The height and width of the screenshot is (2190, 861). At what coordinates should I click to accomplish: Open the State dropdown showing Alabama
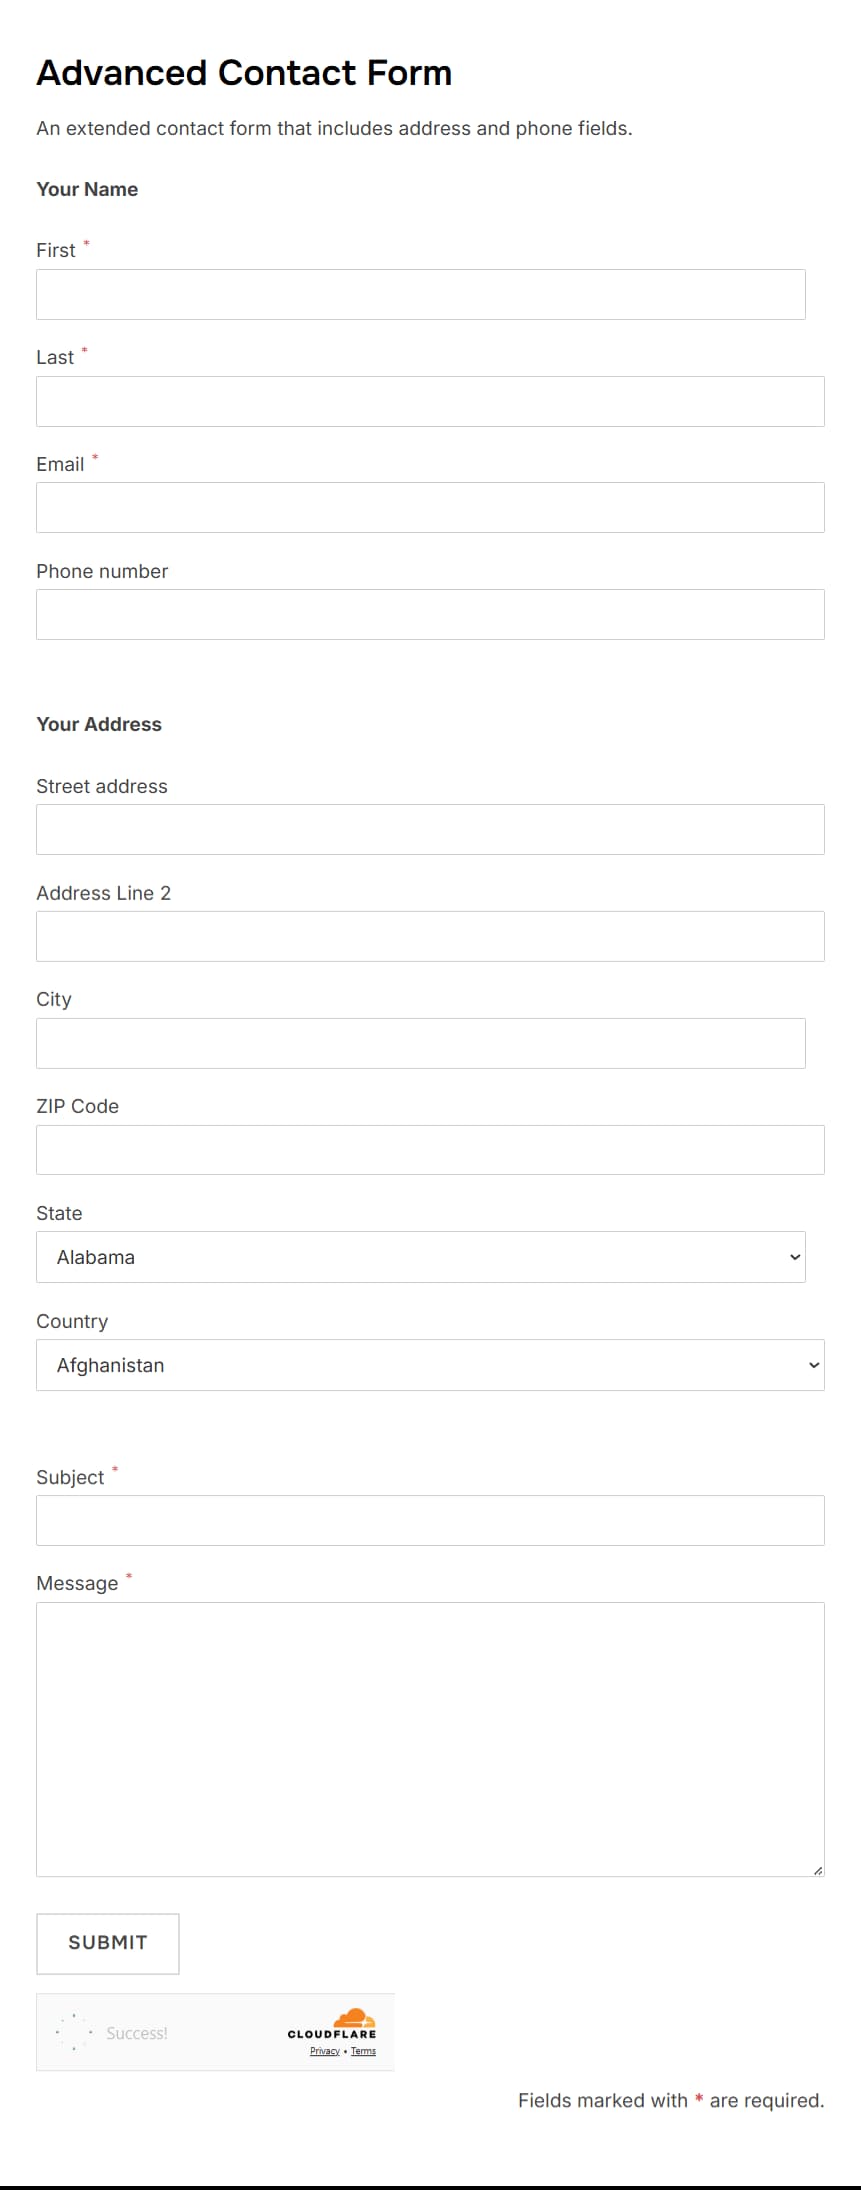pyautogui.click(x=420, y=1256)
